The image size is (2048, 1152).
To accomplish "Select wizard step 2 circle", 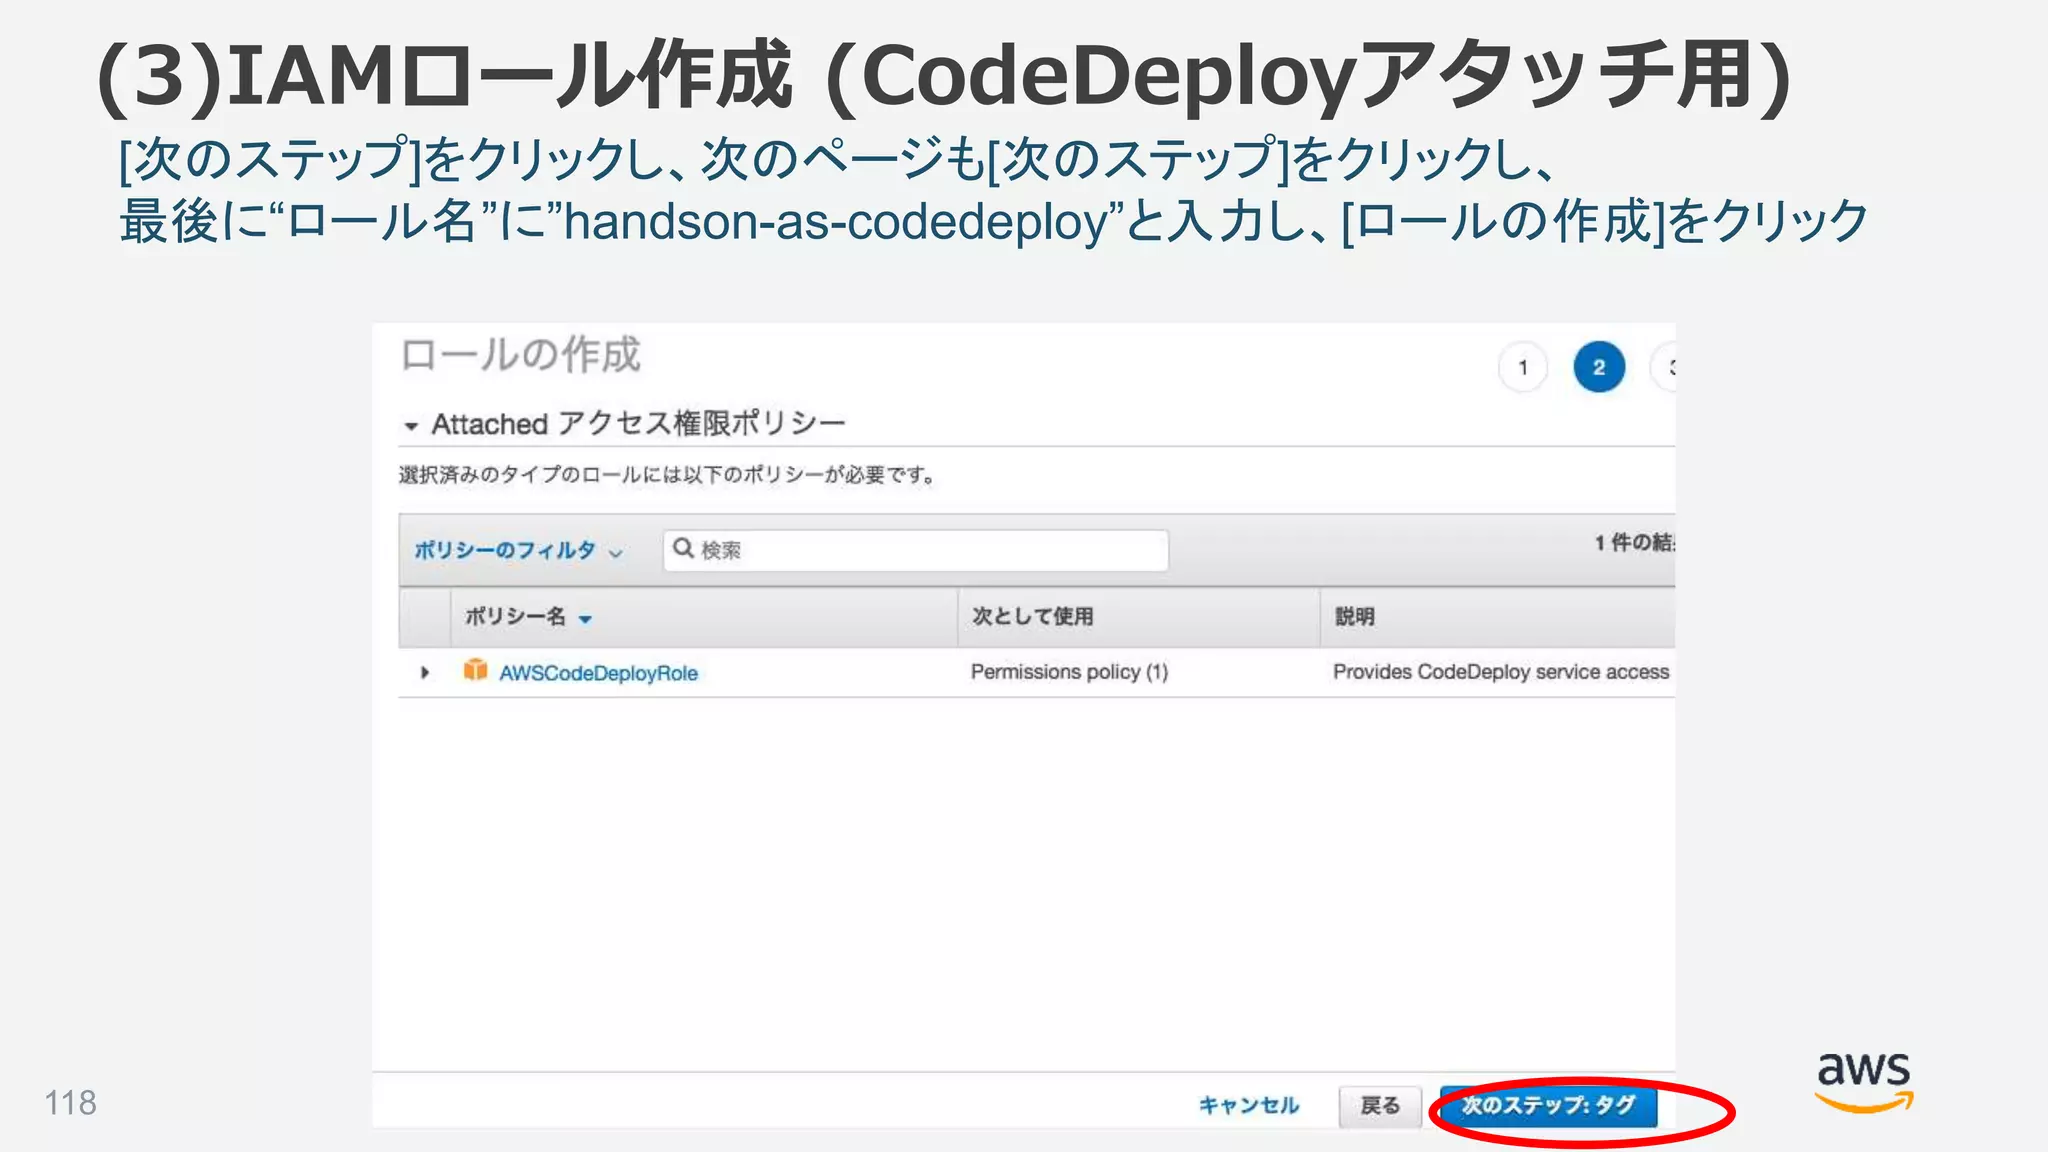I will (x=1599, y=367).
